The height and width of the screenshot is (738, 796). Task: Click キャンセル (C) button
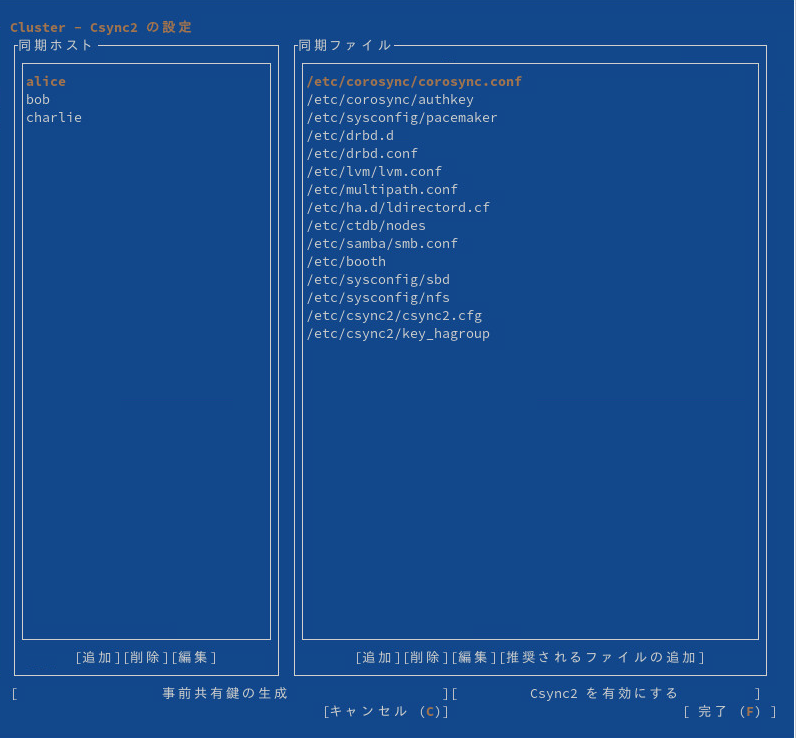(x=386, y=712)
